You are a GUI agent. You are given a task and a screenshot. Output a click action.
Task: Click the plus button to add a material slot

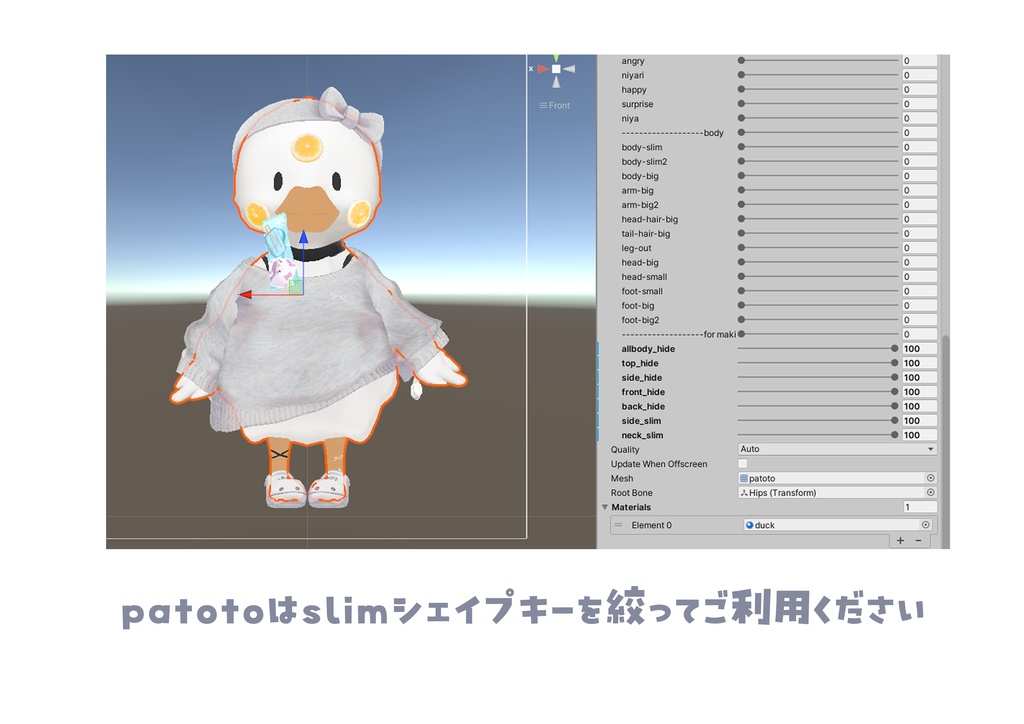(x=899, y=540)
